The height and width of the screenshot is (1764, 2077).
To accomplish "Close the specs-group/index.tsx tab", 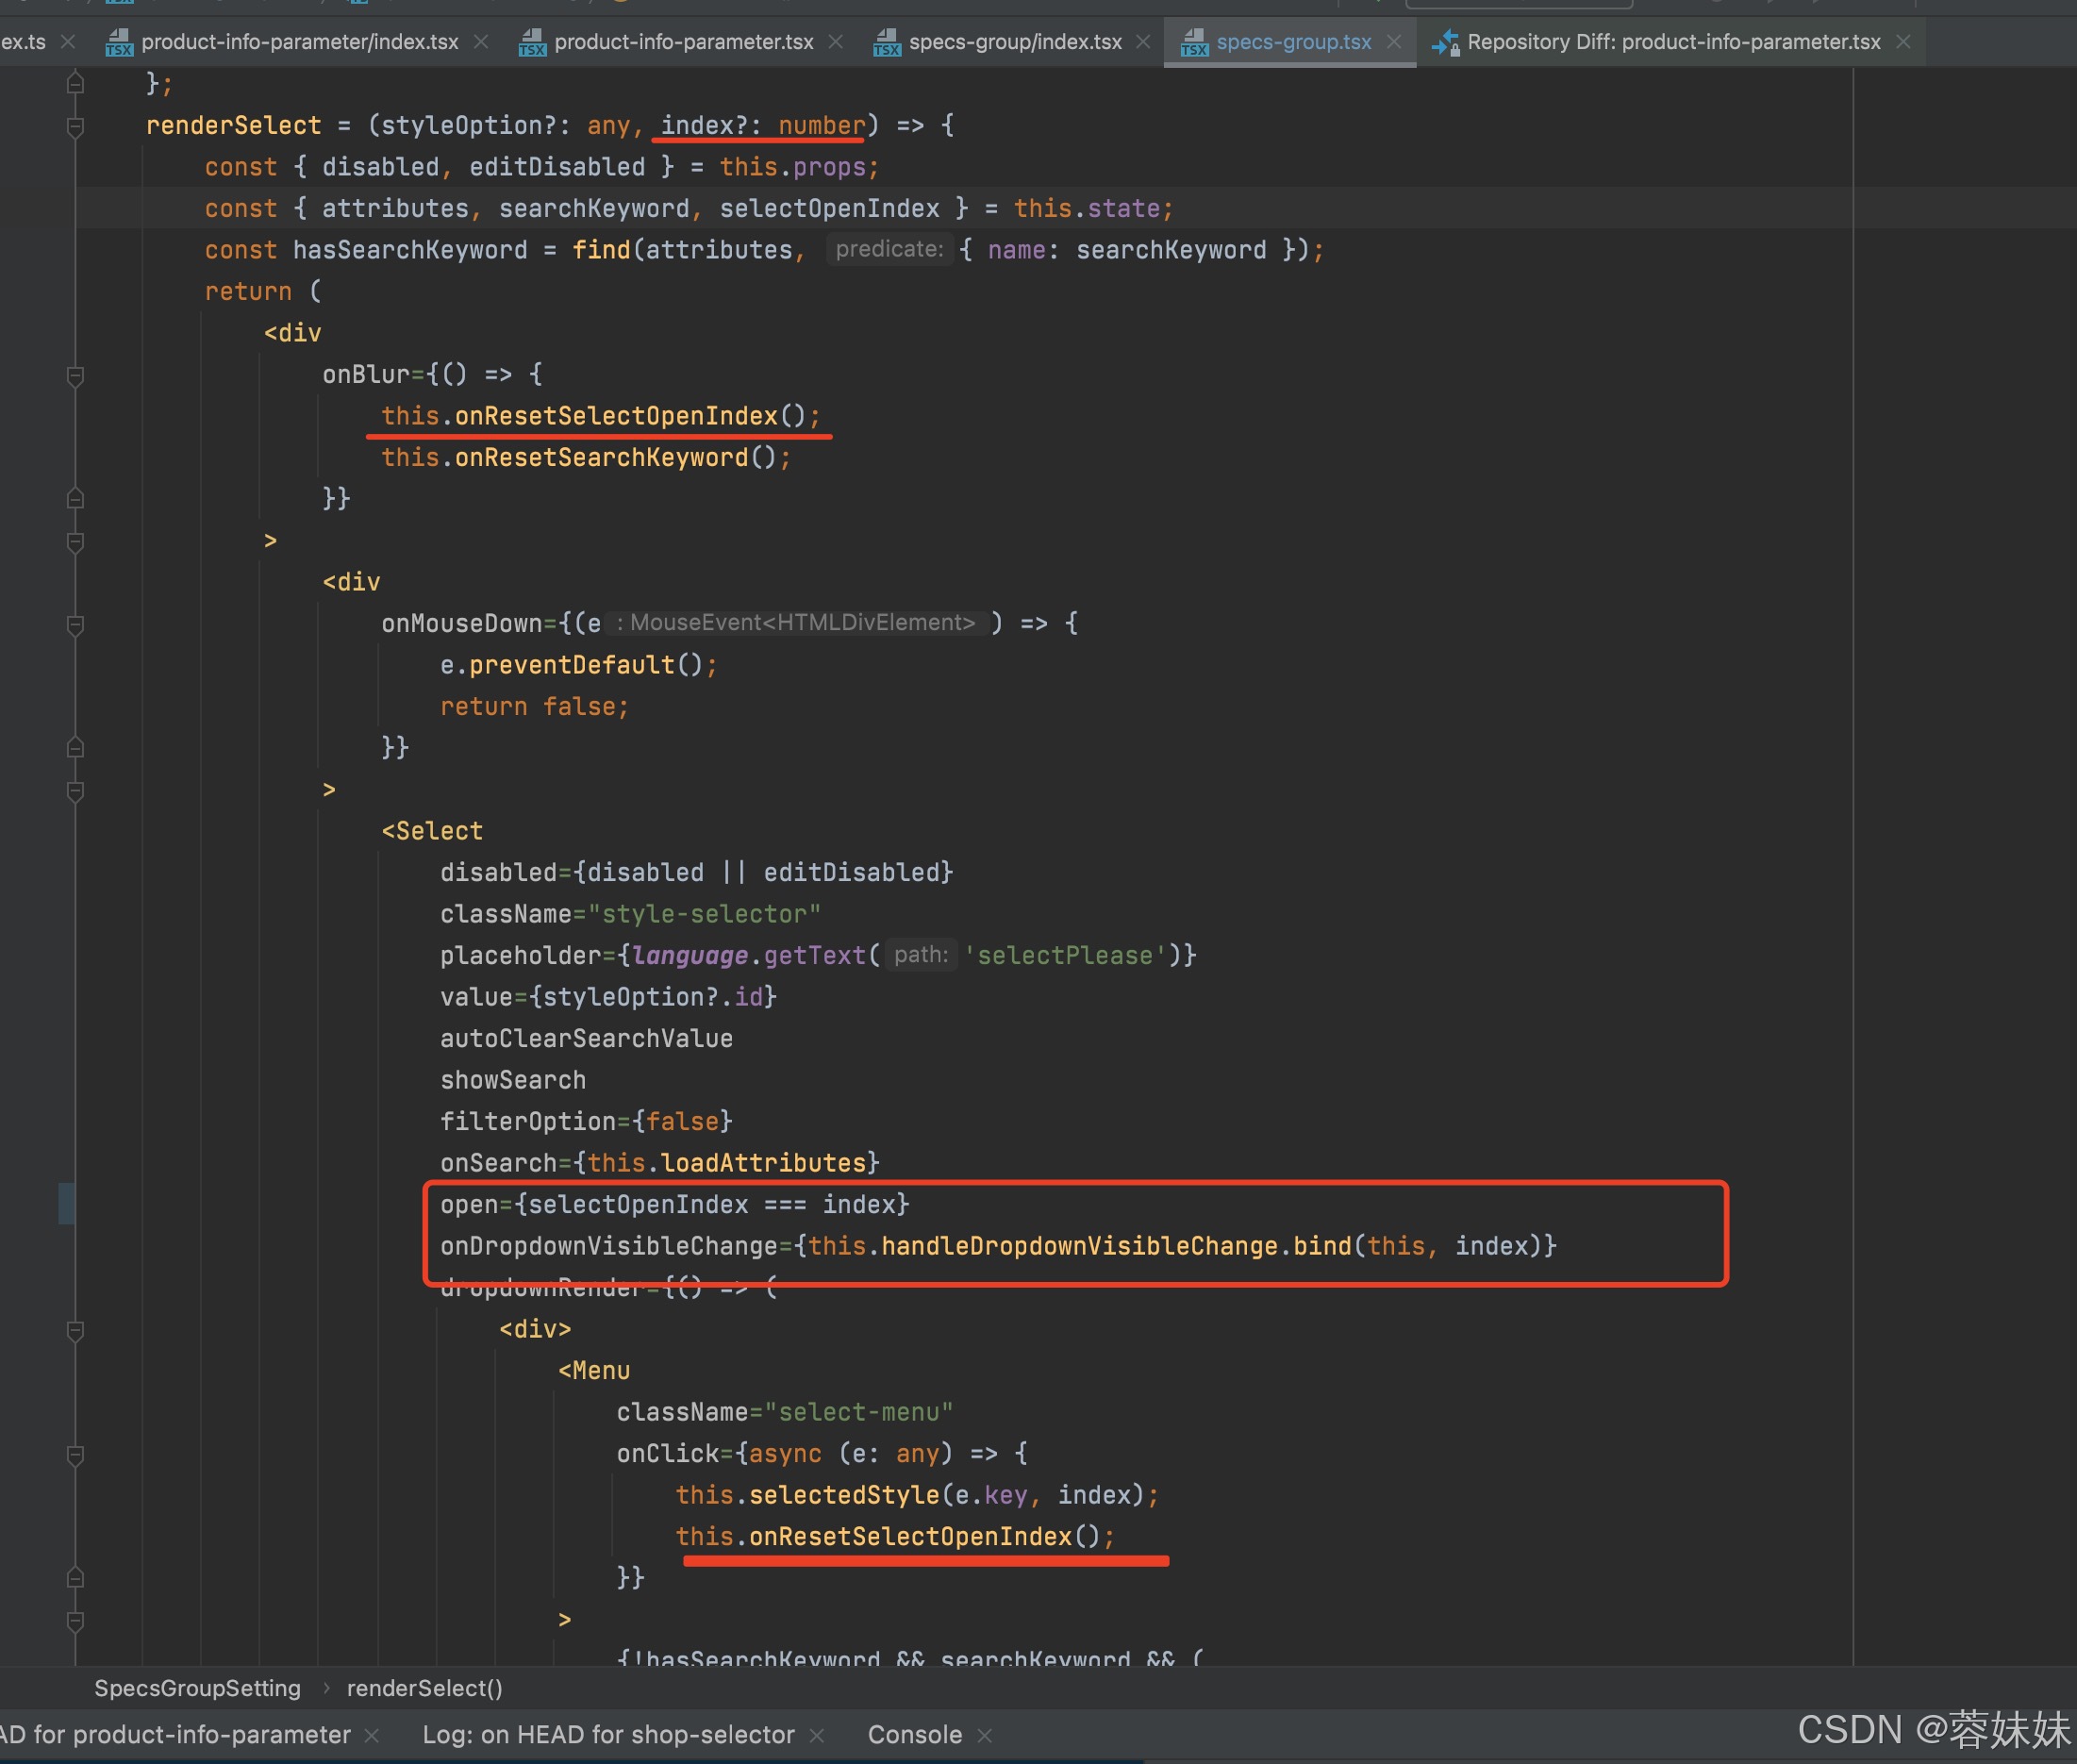I will tap(1143, 42).
